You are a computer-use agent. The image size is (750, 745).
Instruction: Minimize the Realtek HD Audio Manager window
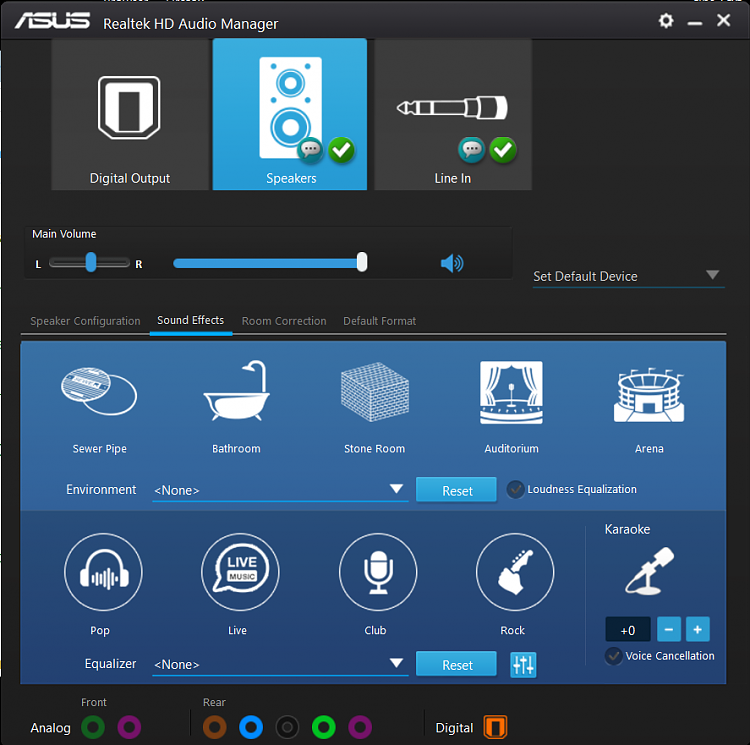click(x=695, y=22)
